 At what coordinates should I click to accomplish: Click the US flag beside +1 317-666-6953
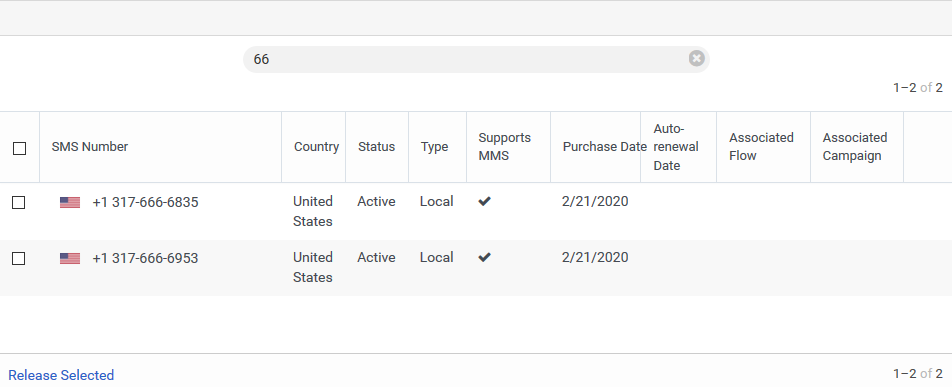click(70, 258)
